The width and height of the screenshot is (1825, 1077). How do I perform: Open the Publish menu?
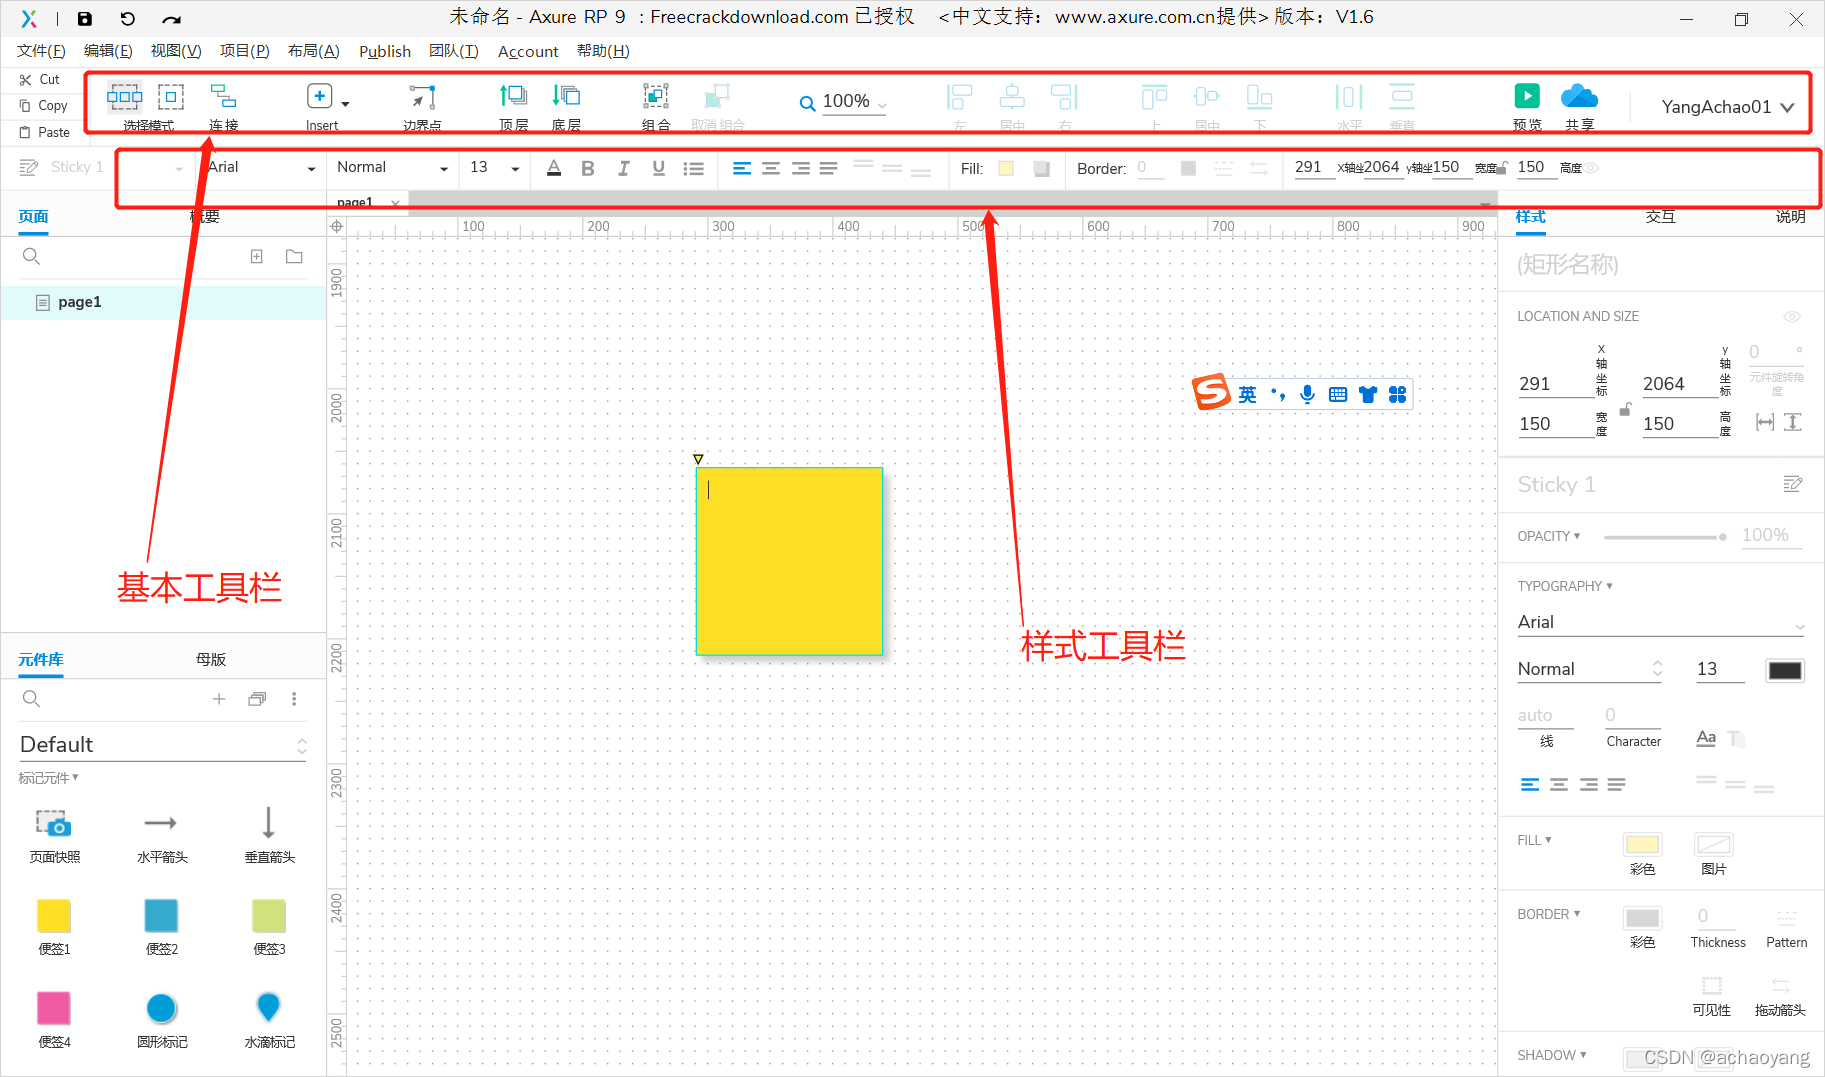click(385, 51)
